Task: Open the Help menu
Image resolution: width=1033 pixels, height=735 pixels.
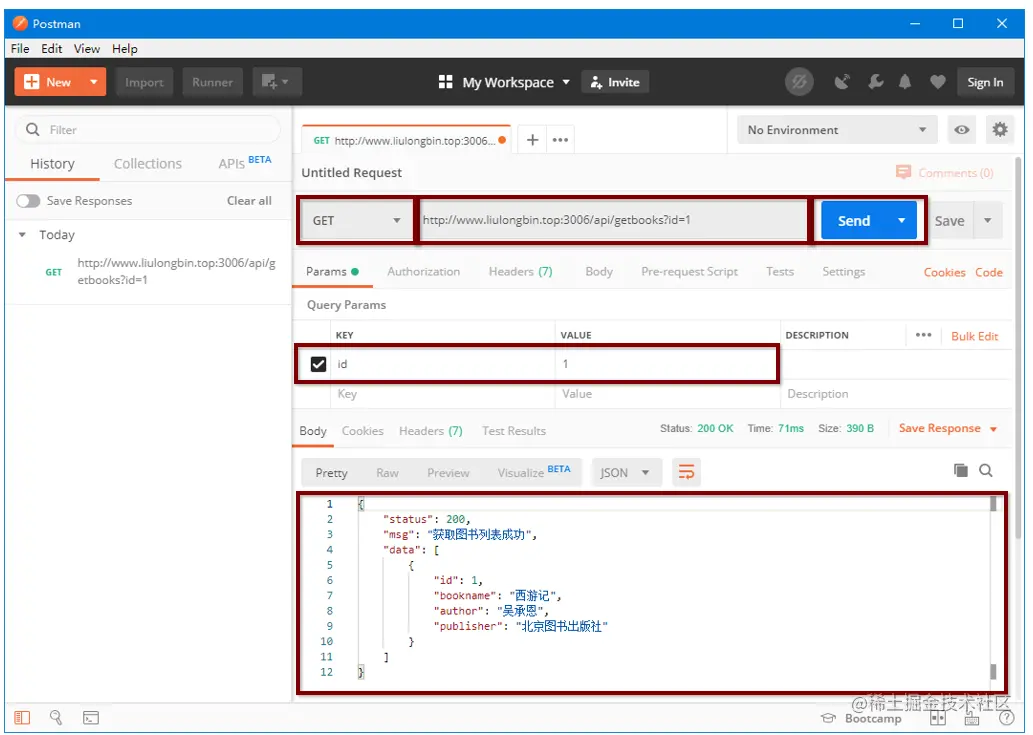Action: point(125,49)
